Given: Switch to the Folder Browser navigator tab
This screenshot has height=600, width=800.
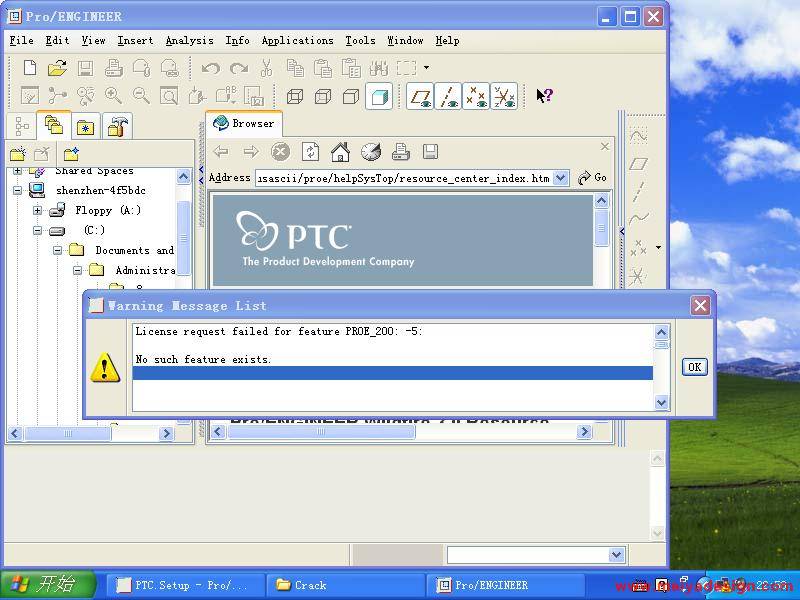Looking at the screenshot, I should click(x=54, y=125).
